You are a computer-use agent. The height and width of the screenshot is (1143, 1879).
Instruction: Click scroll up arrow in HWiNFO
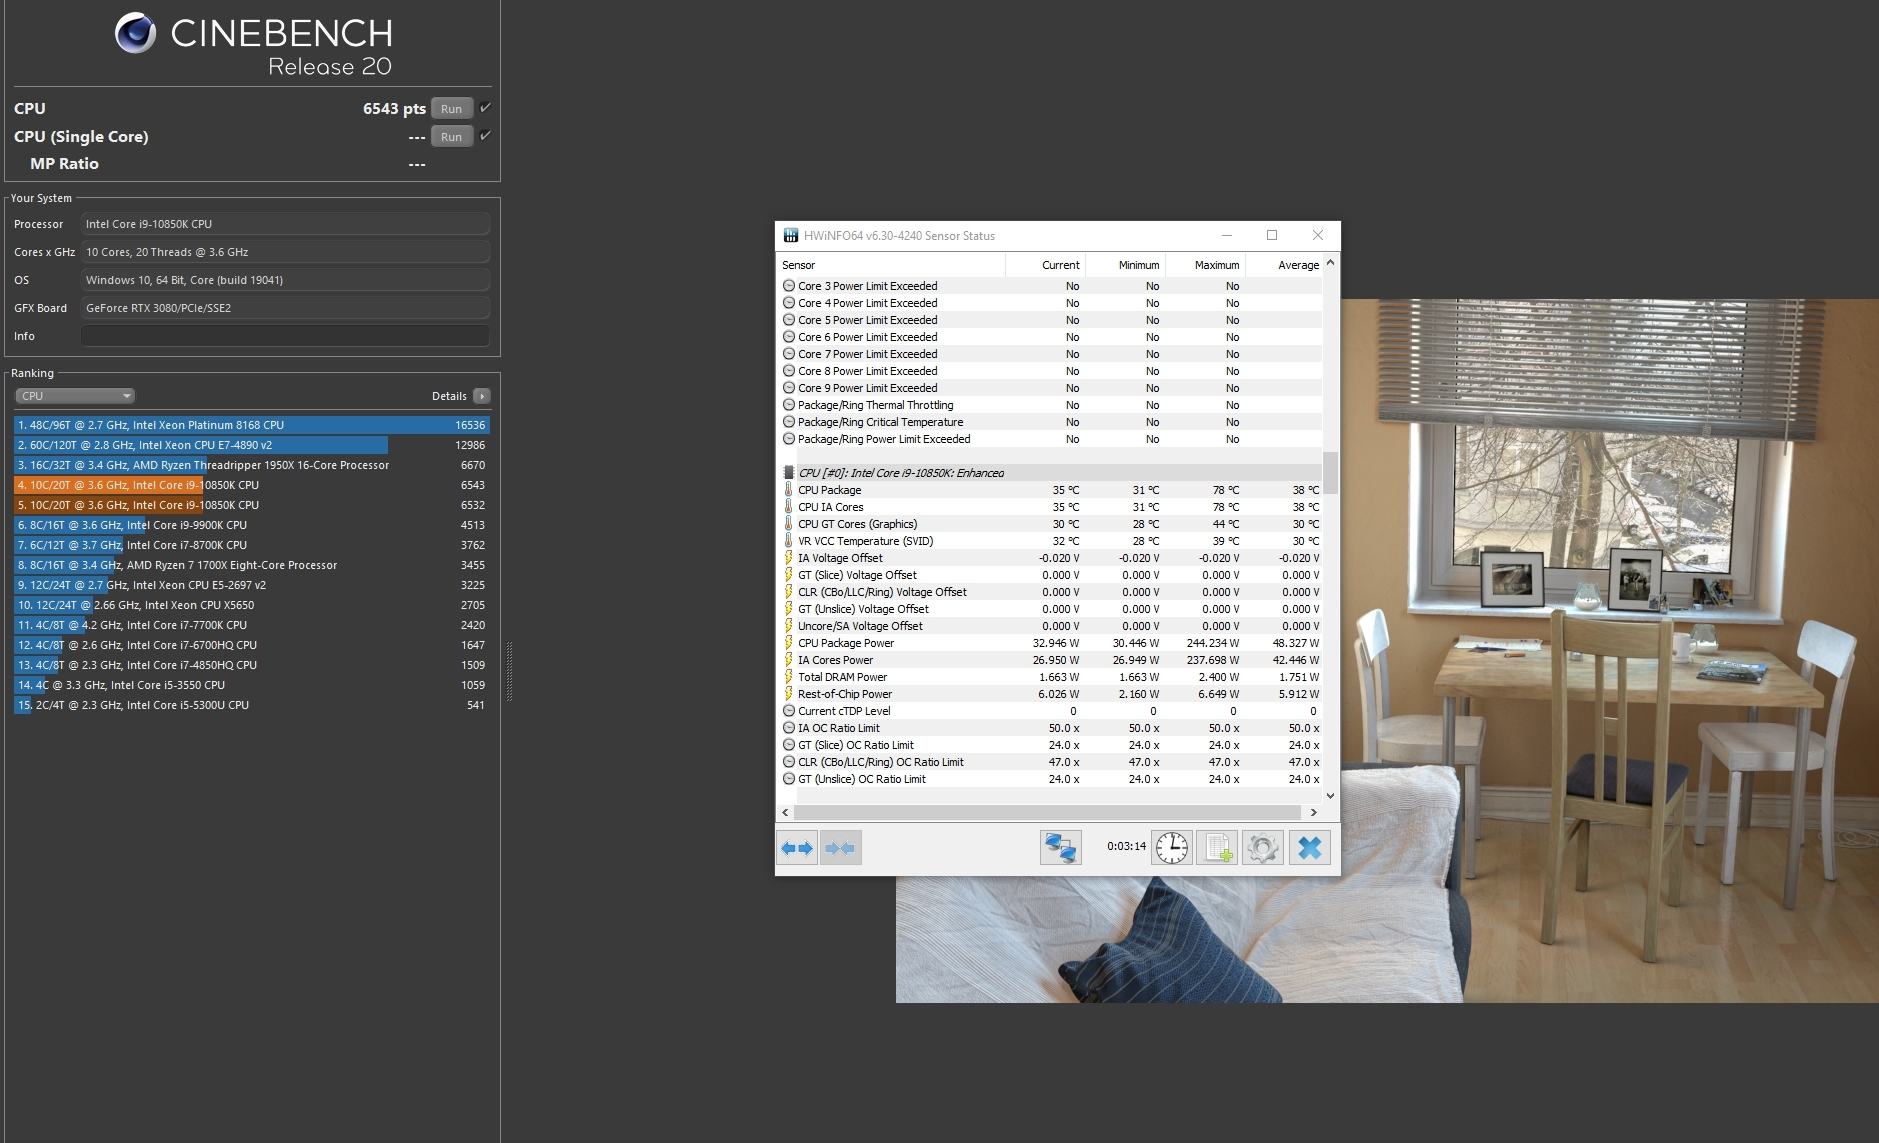pos(1330,263)
